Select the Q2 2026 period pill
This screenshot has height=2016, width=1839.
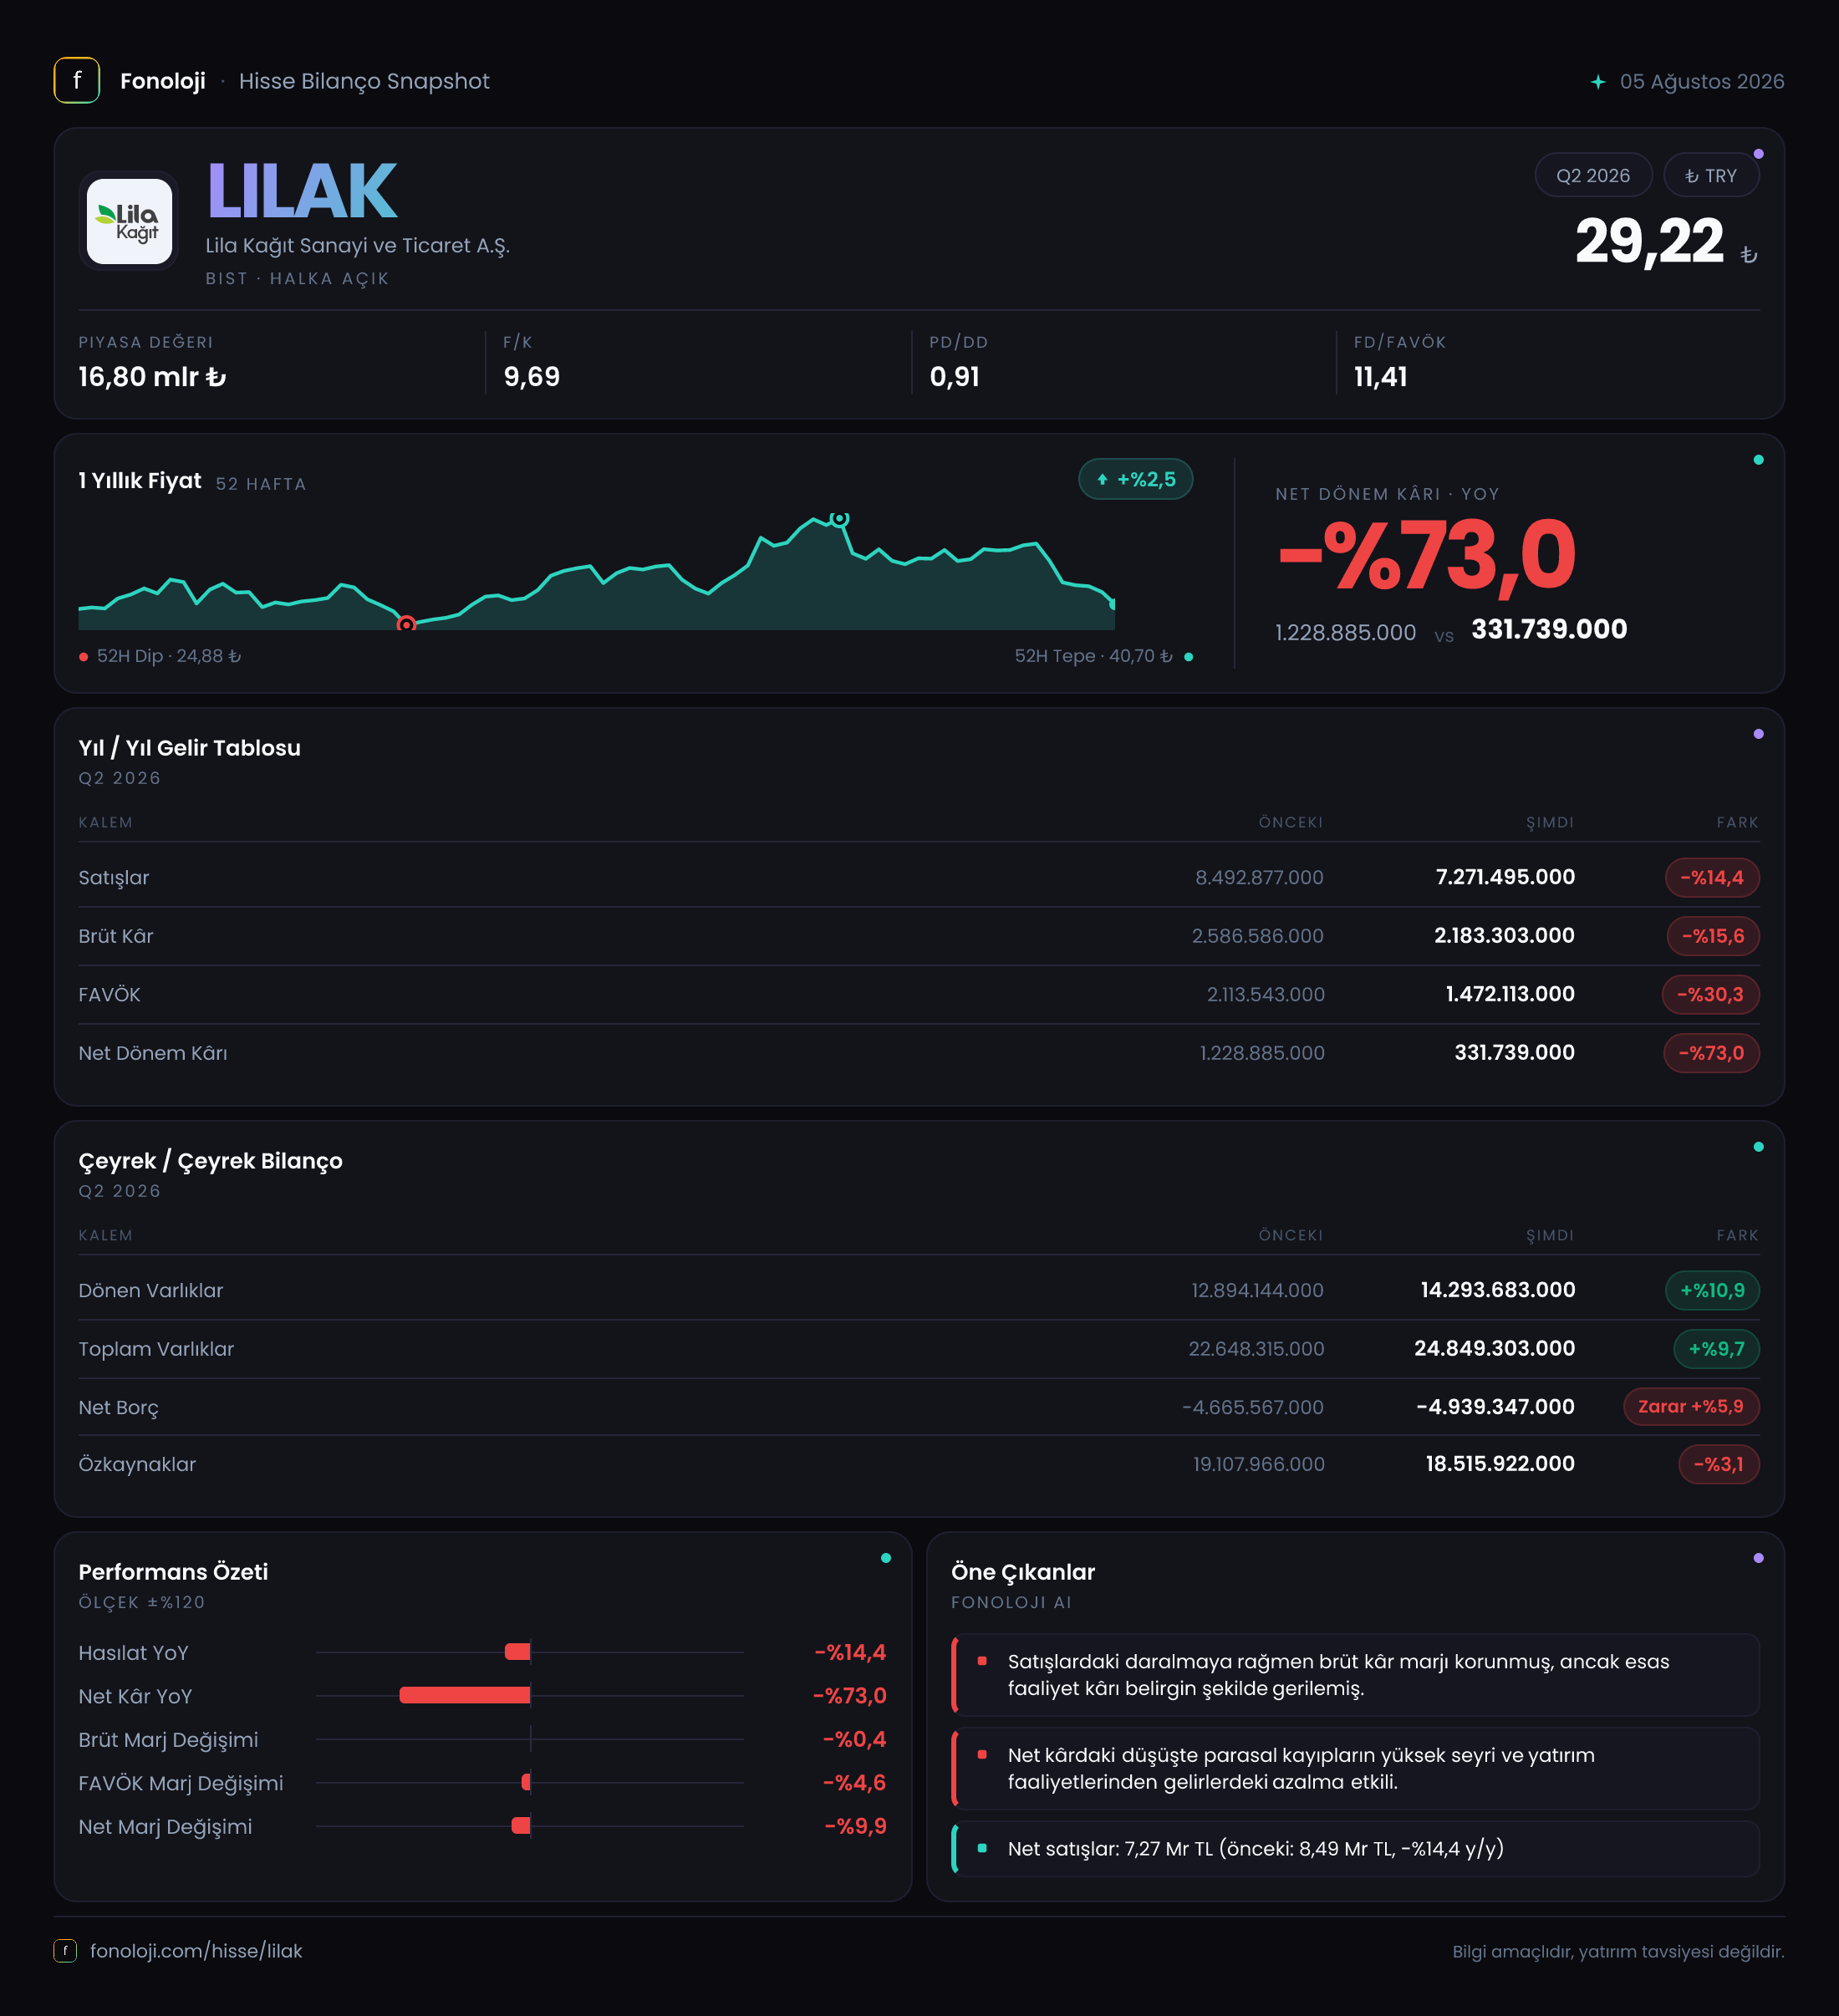(1592, 176)
